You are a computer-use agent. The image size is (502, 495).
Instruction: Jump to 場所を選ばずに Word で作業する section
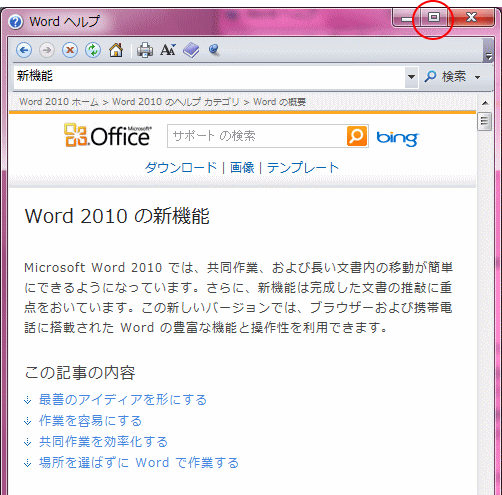click(139, 463)
